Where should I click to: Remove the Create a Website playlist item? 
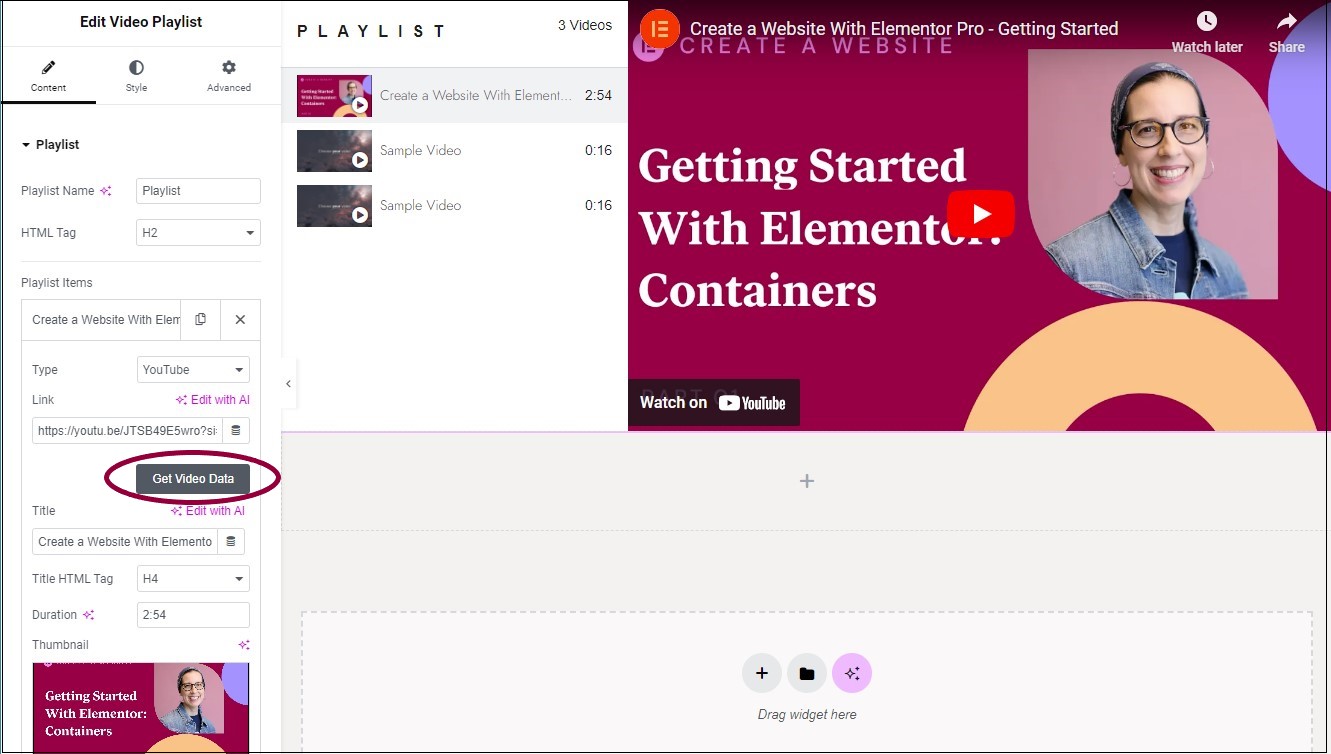[240, 320]
